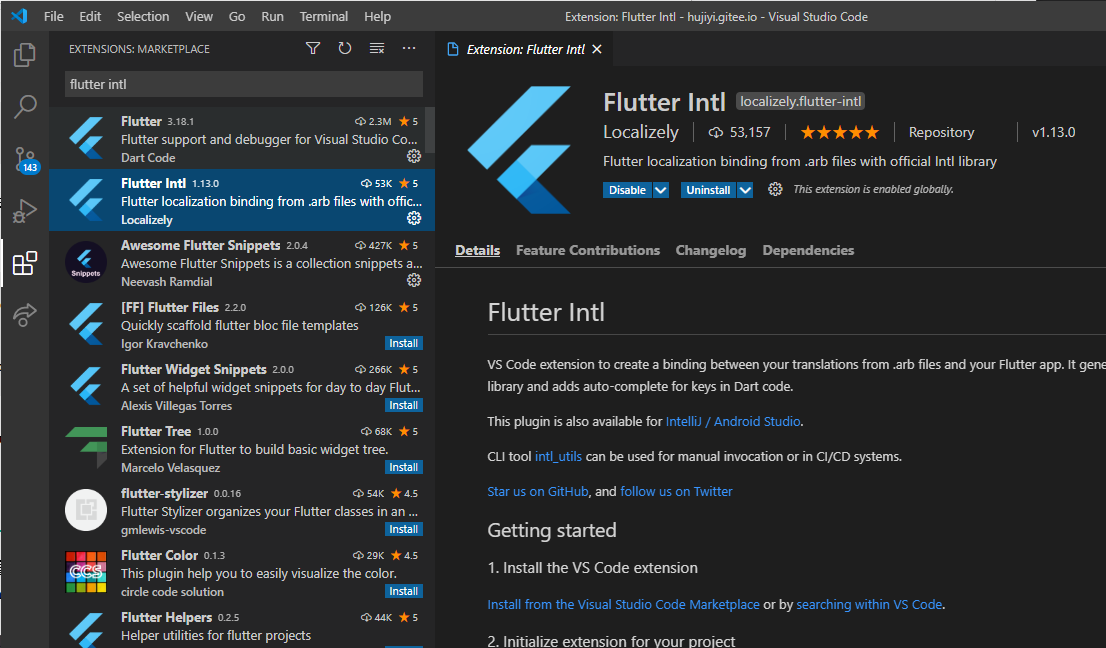
Task: Select flutter-stylizer extension icon
Action: (x=86, y=510)
